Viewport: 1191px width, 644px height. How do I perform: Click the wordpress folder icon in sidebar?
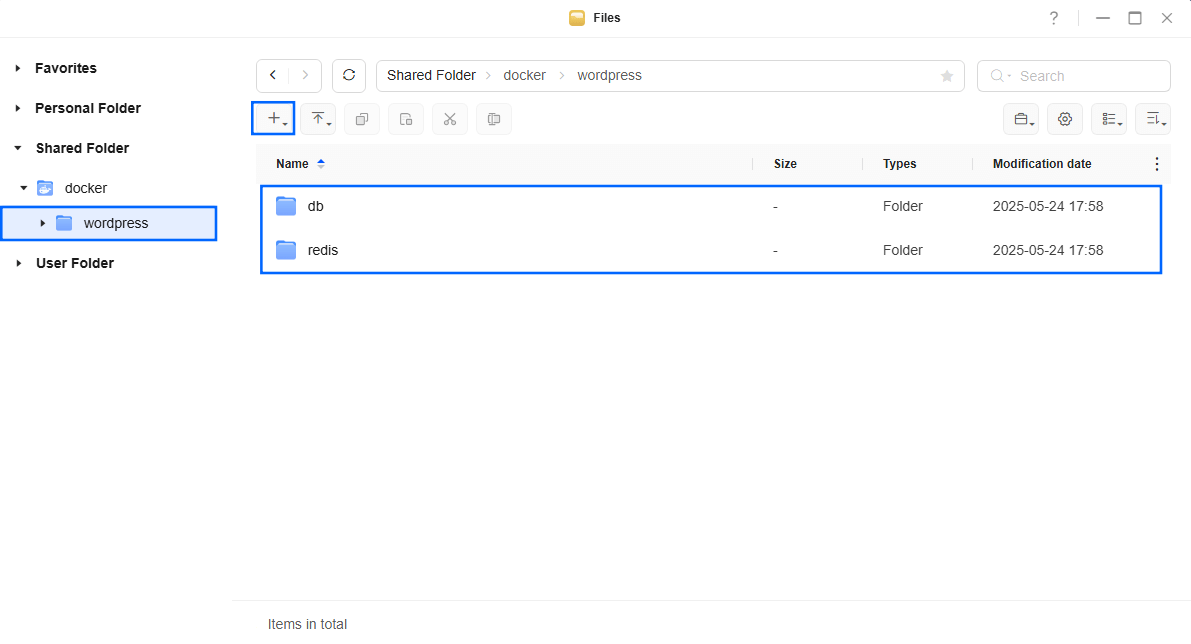(x=65, y=223)
